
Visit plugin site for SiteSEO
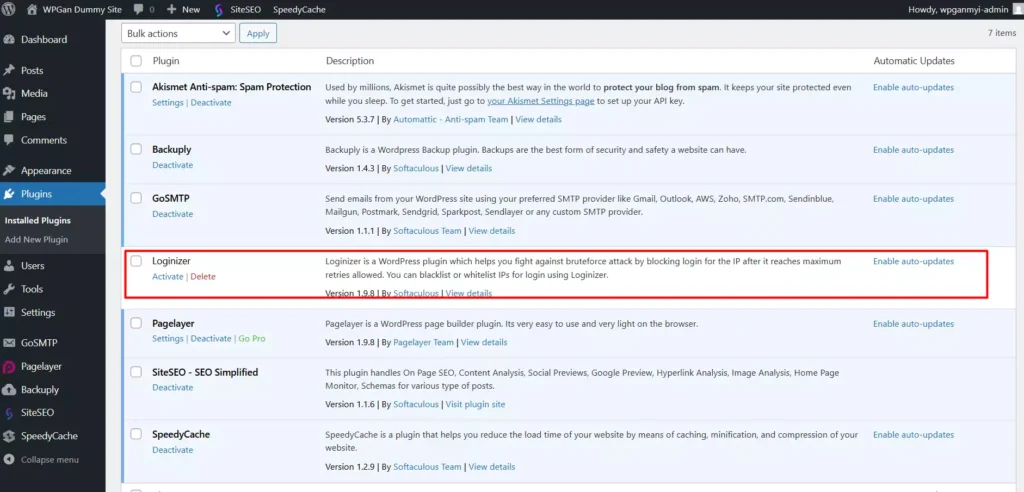(475, 404)
